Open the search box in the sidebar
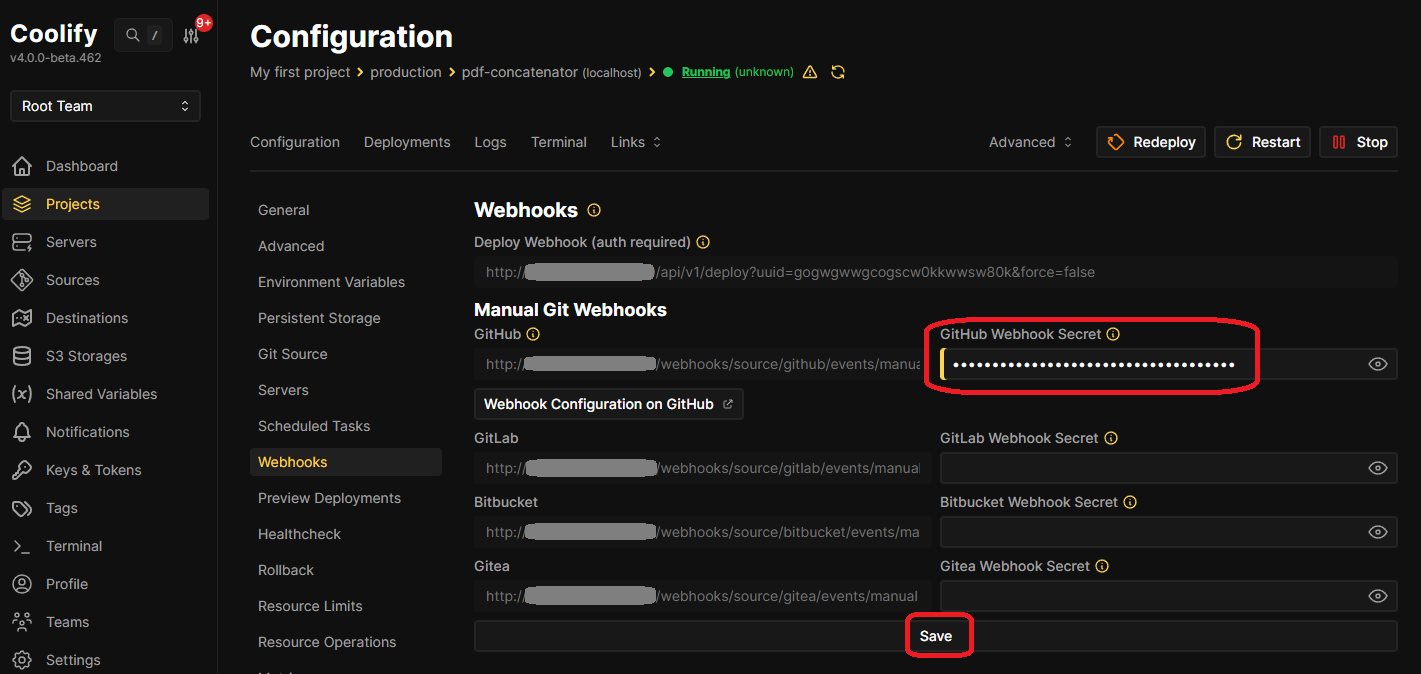Image resolution: width=1421 pixels, height=674 pixels. click(143, 35)
